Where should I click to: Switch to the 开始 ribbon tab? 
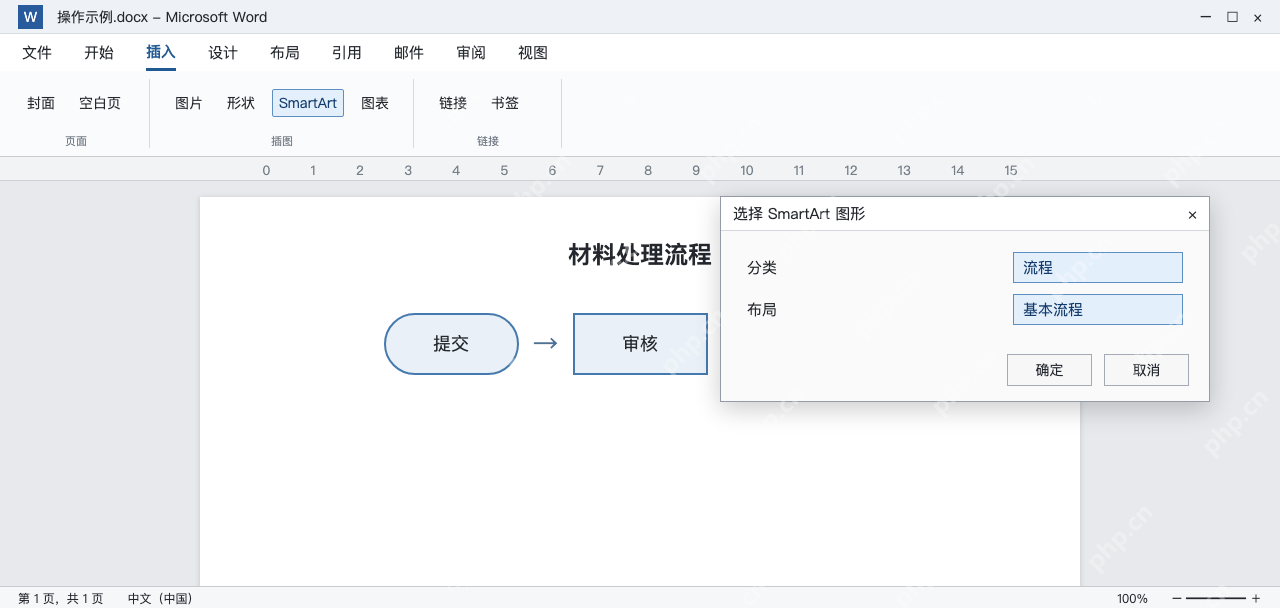99,53
